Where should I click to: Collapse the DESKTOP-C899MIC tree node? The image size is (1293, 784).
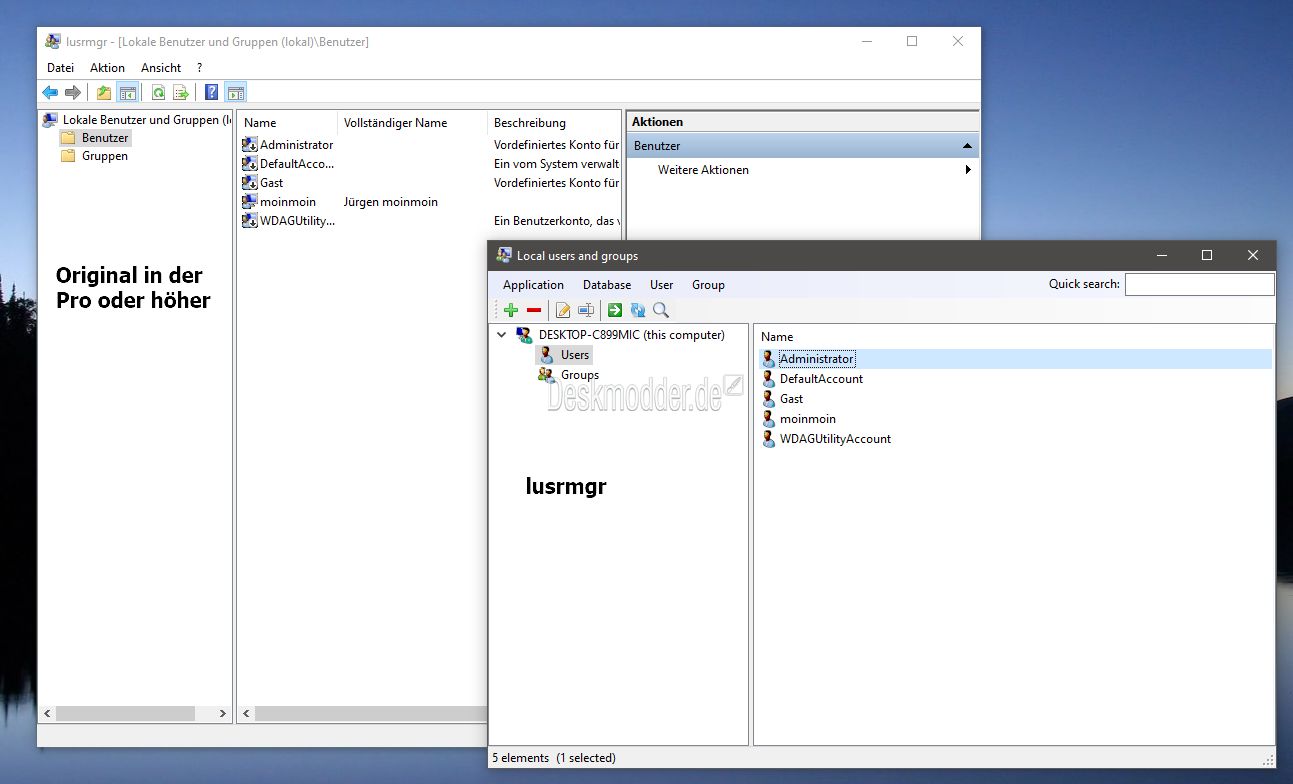pyautogui.click(x=502, y=335)
